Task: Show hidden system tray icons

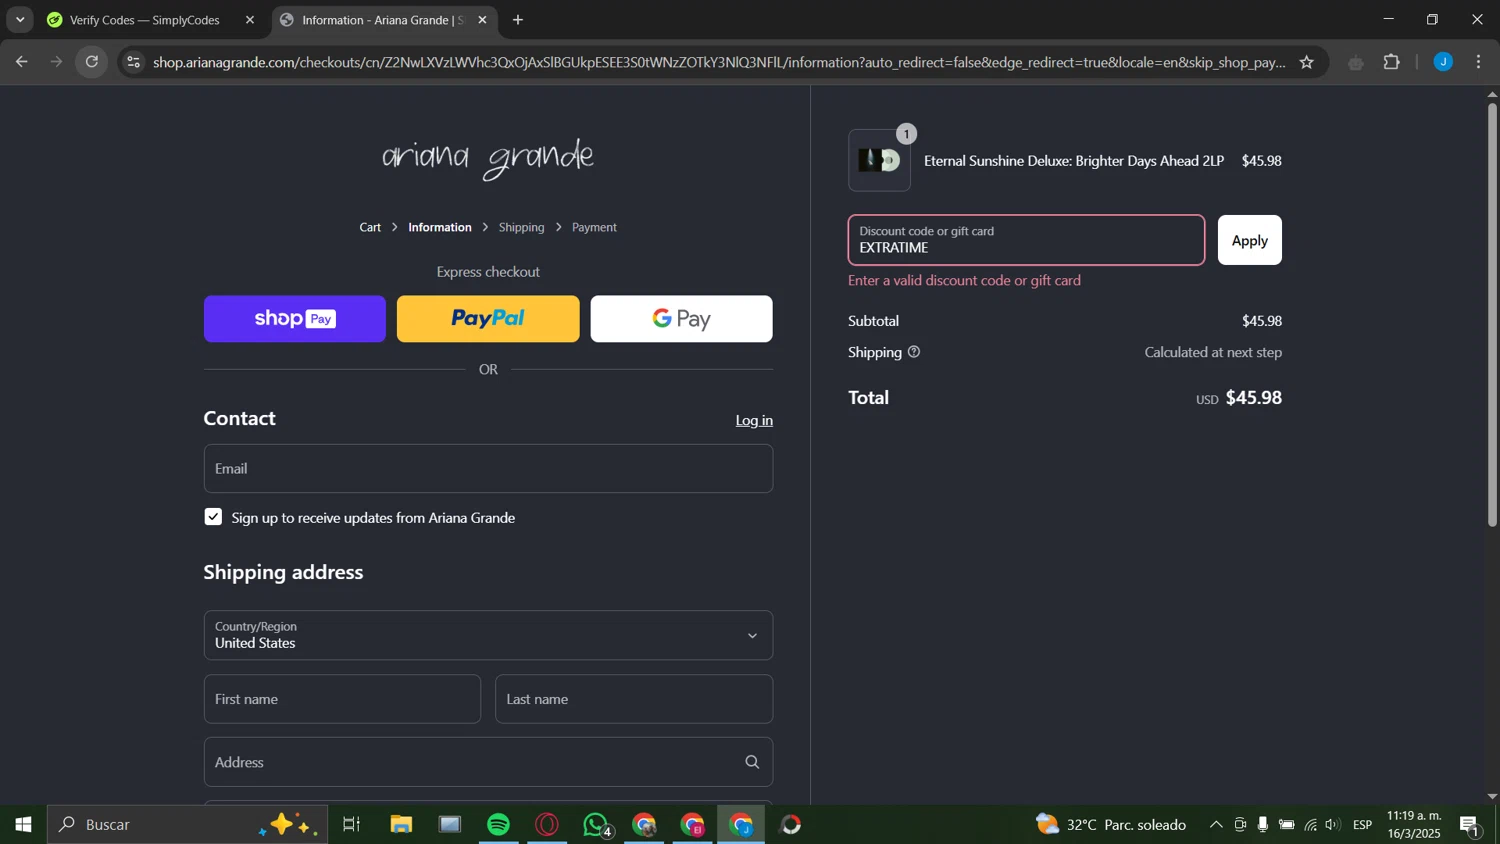Action: [x=1216, y=825]
